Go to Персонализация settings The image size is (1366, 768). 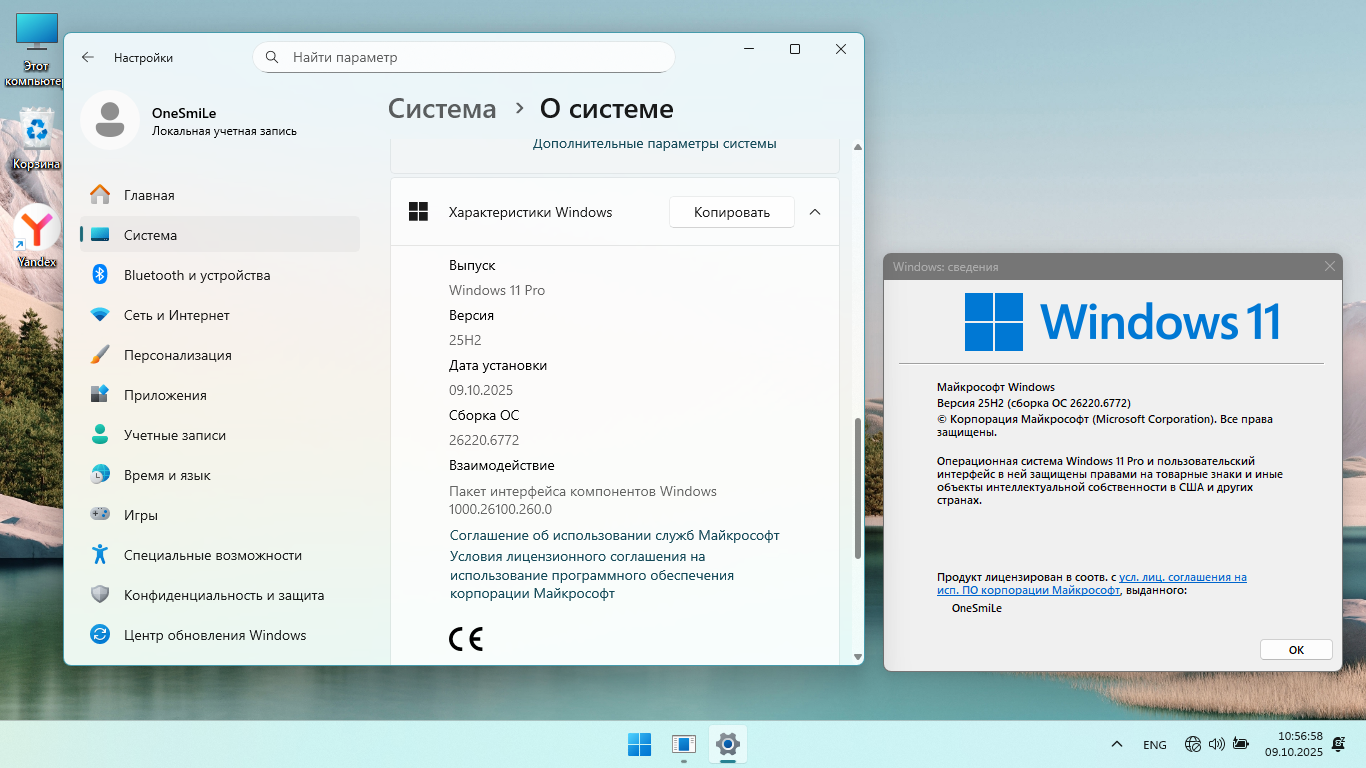coord(177,355)
